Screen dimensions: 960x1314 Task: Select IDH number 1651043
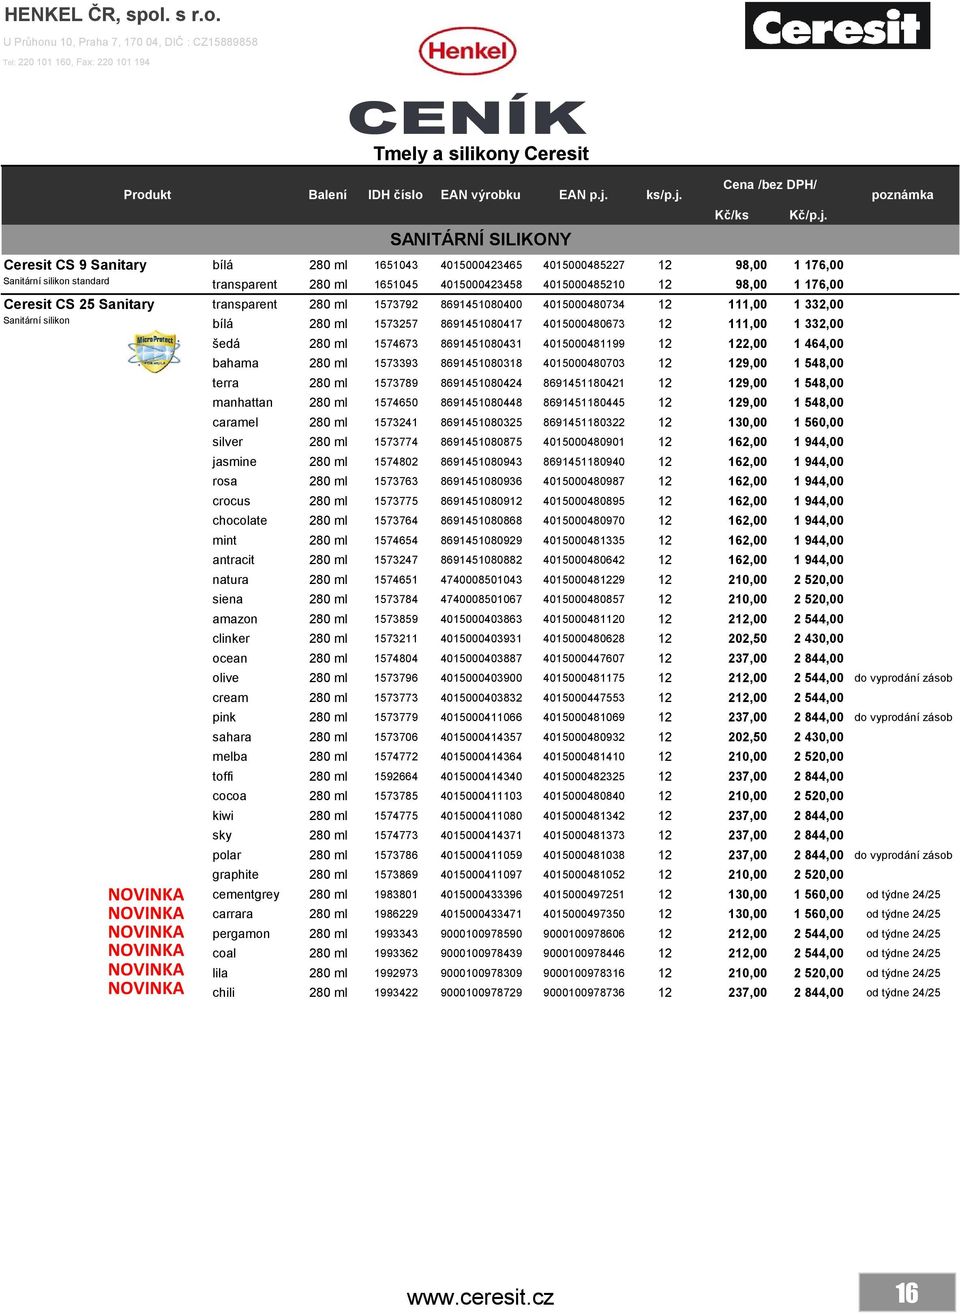(396, 265)
